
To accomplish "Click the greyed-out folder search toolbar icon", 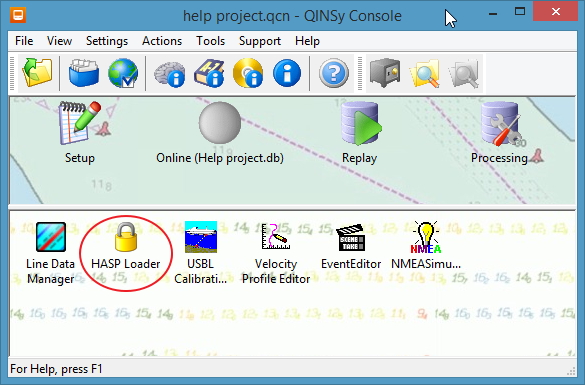I will (464, 73).
